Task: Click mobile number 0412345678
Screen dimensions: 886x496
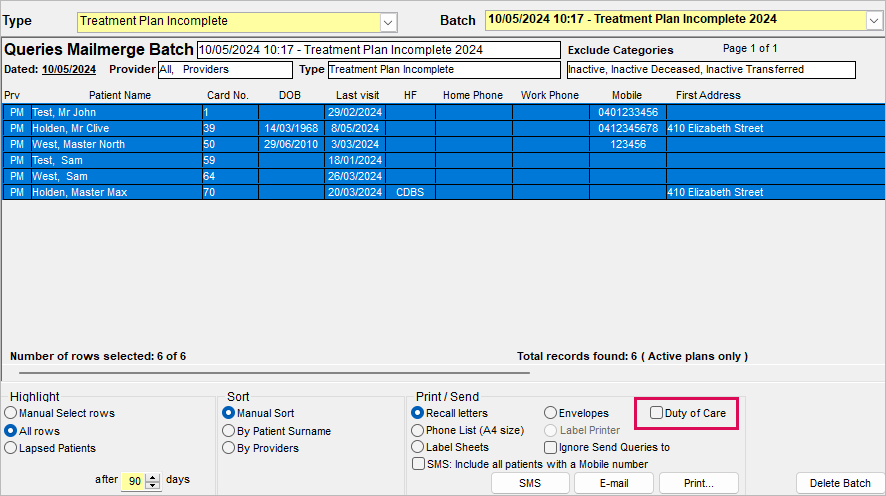Action: (628, 128)
